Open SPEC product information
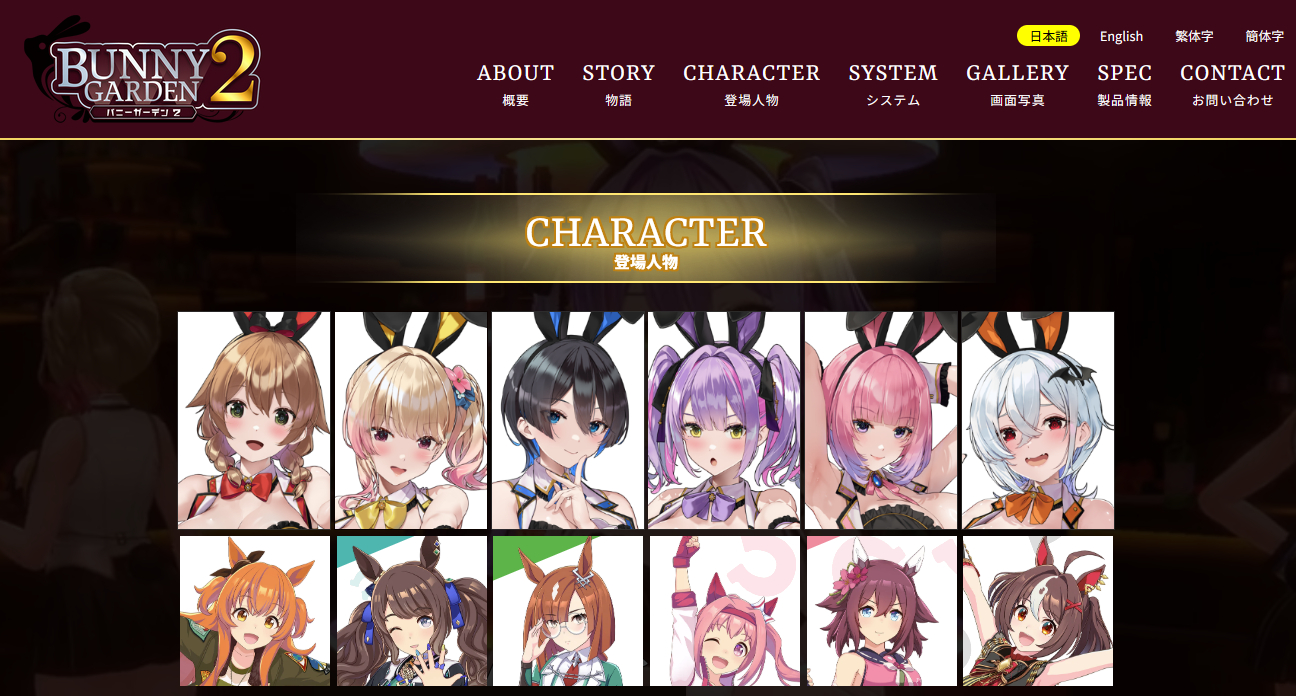The image size is (1296, 696). click(1125, 84)
